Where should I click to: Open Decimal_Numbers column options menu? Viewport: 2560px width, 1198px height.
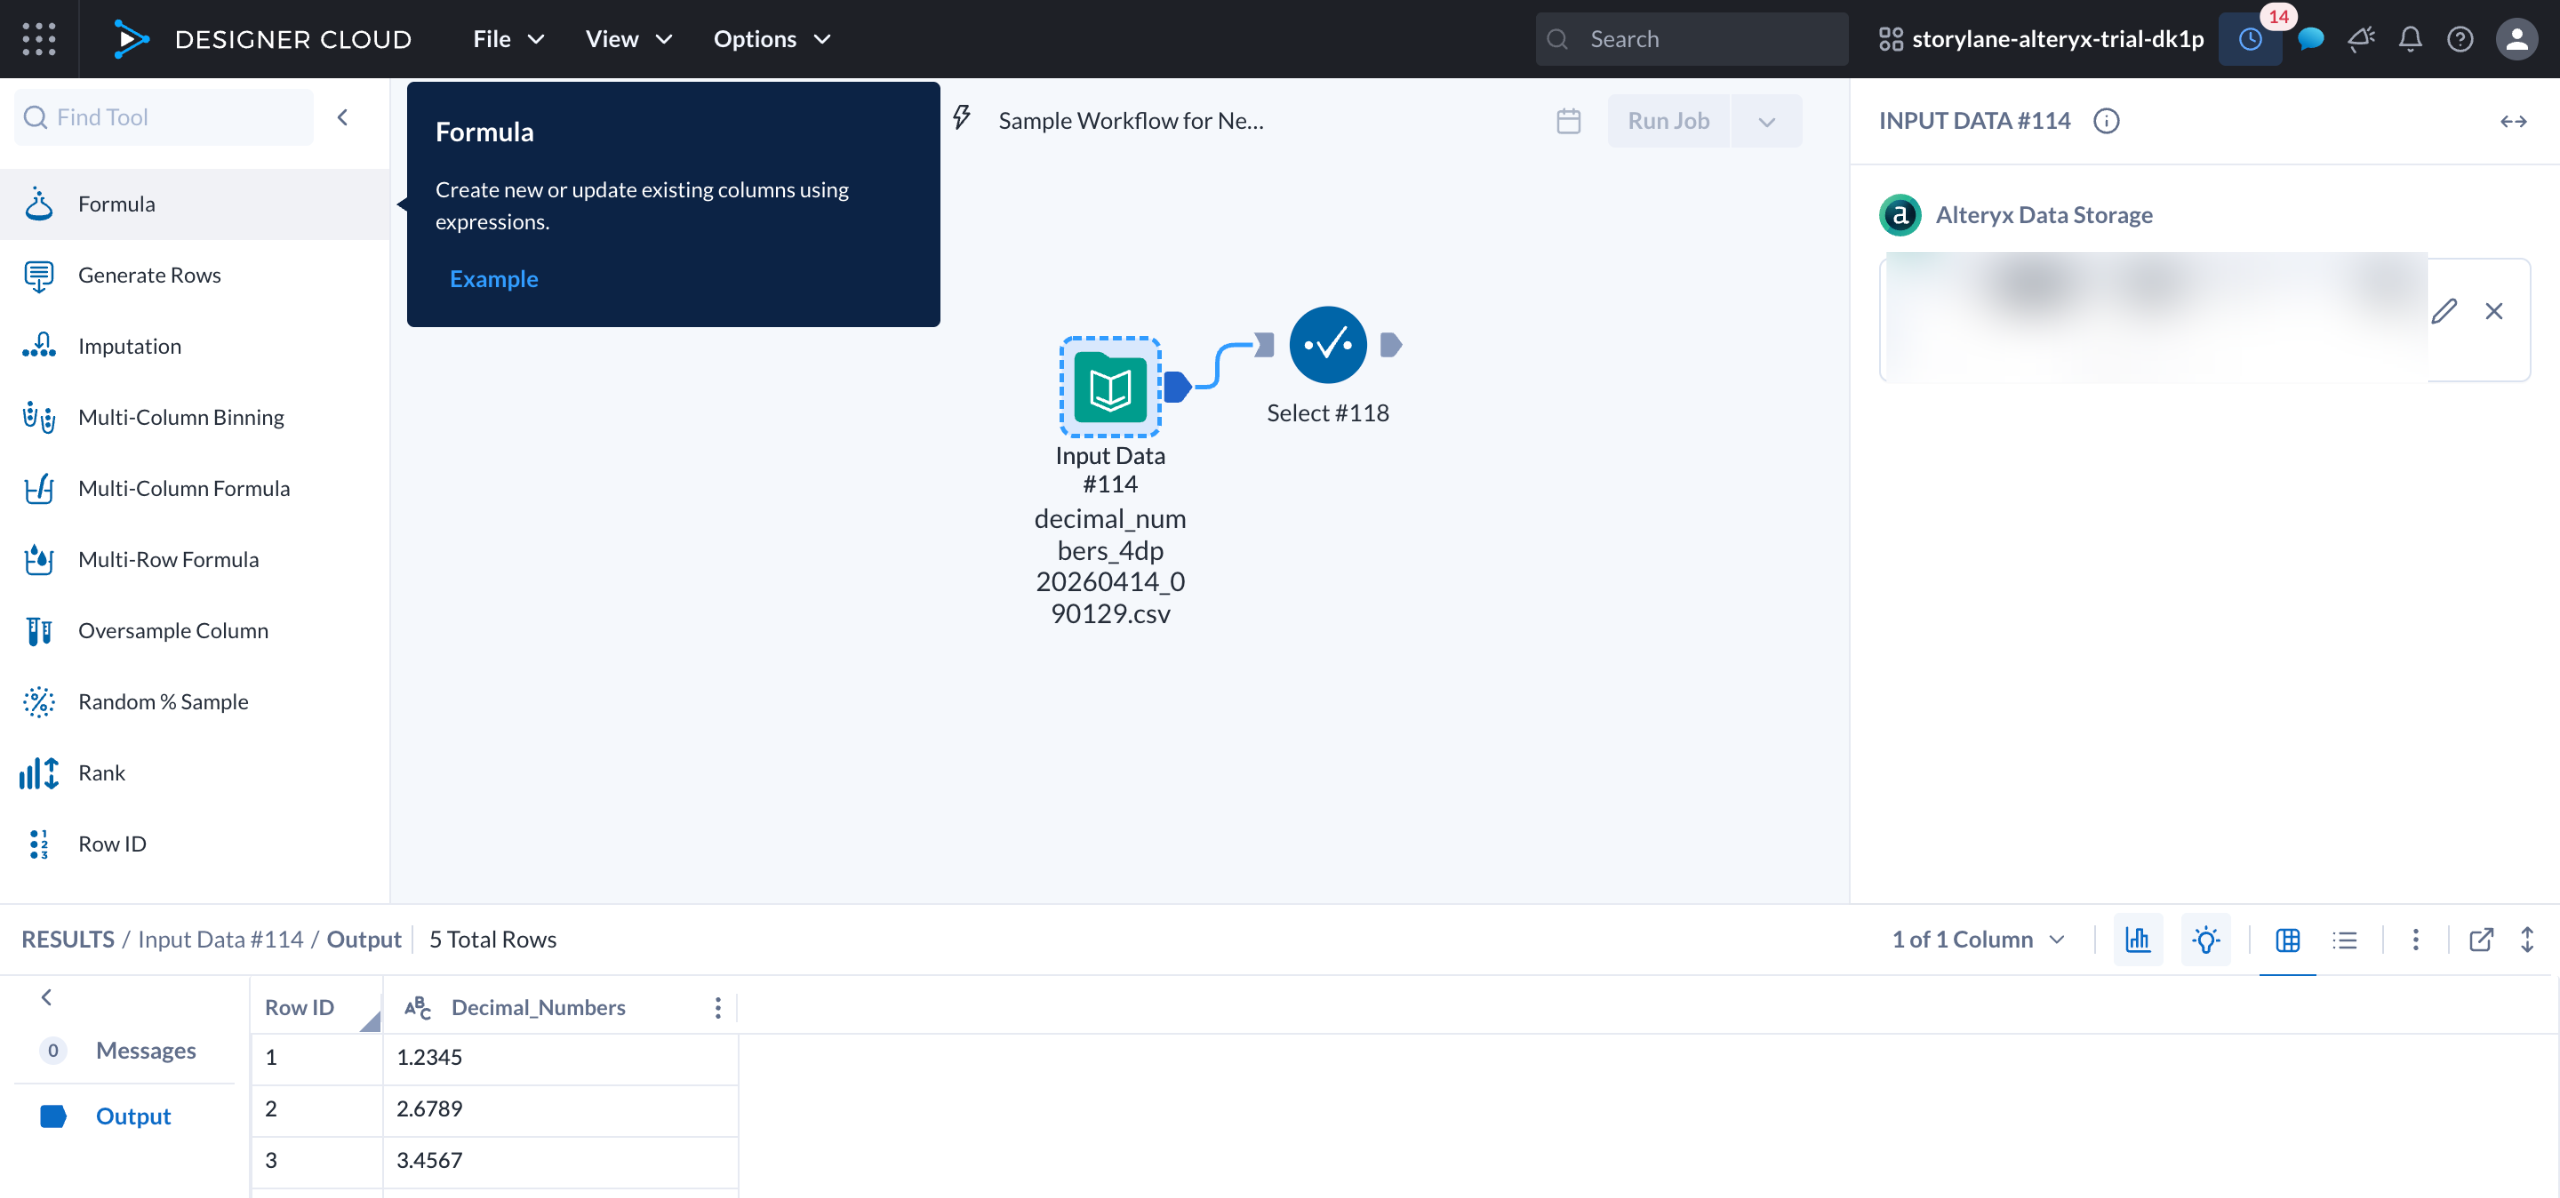pos(717,1007)
